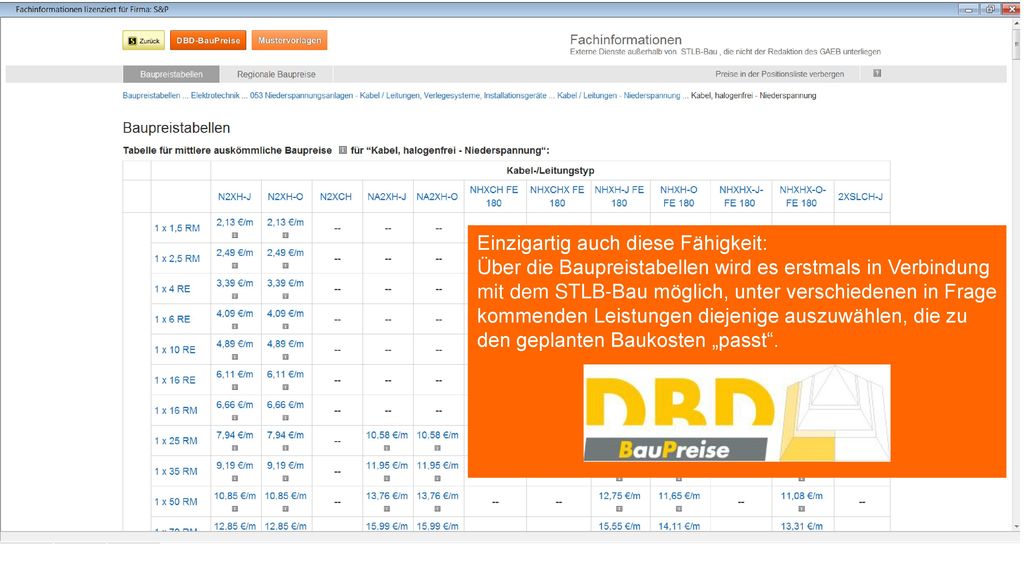Select the N2XH-J column header
Viewport: 1024px width, 580px height.
234,197
